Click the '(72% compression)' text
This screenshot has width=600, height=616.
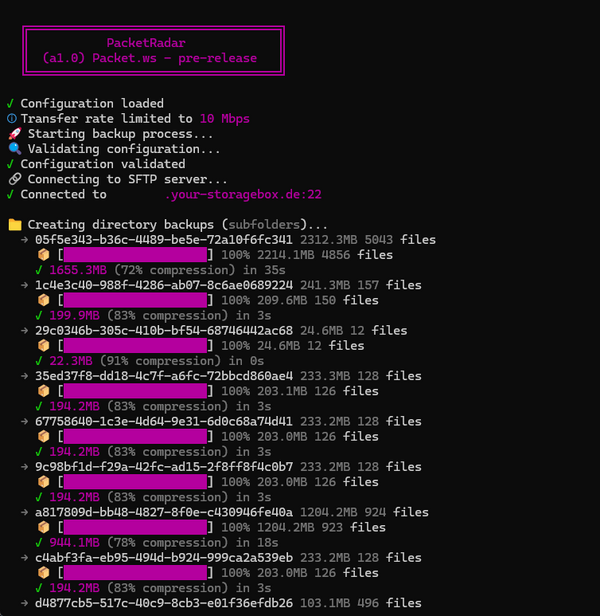click(x=174, y=270)
